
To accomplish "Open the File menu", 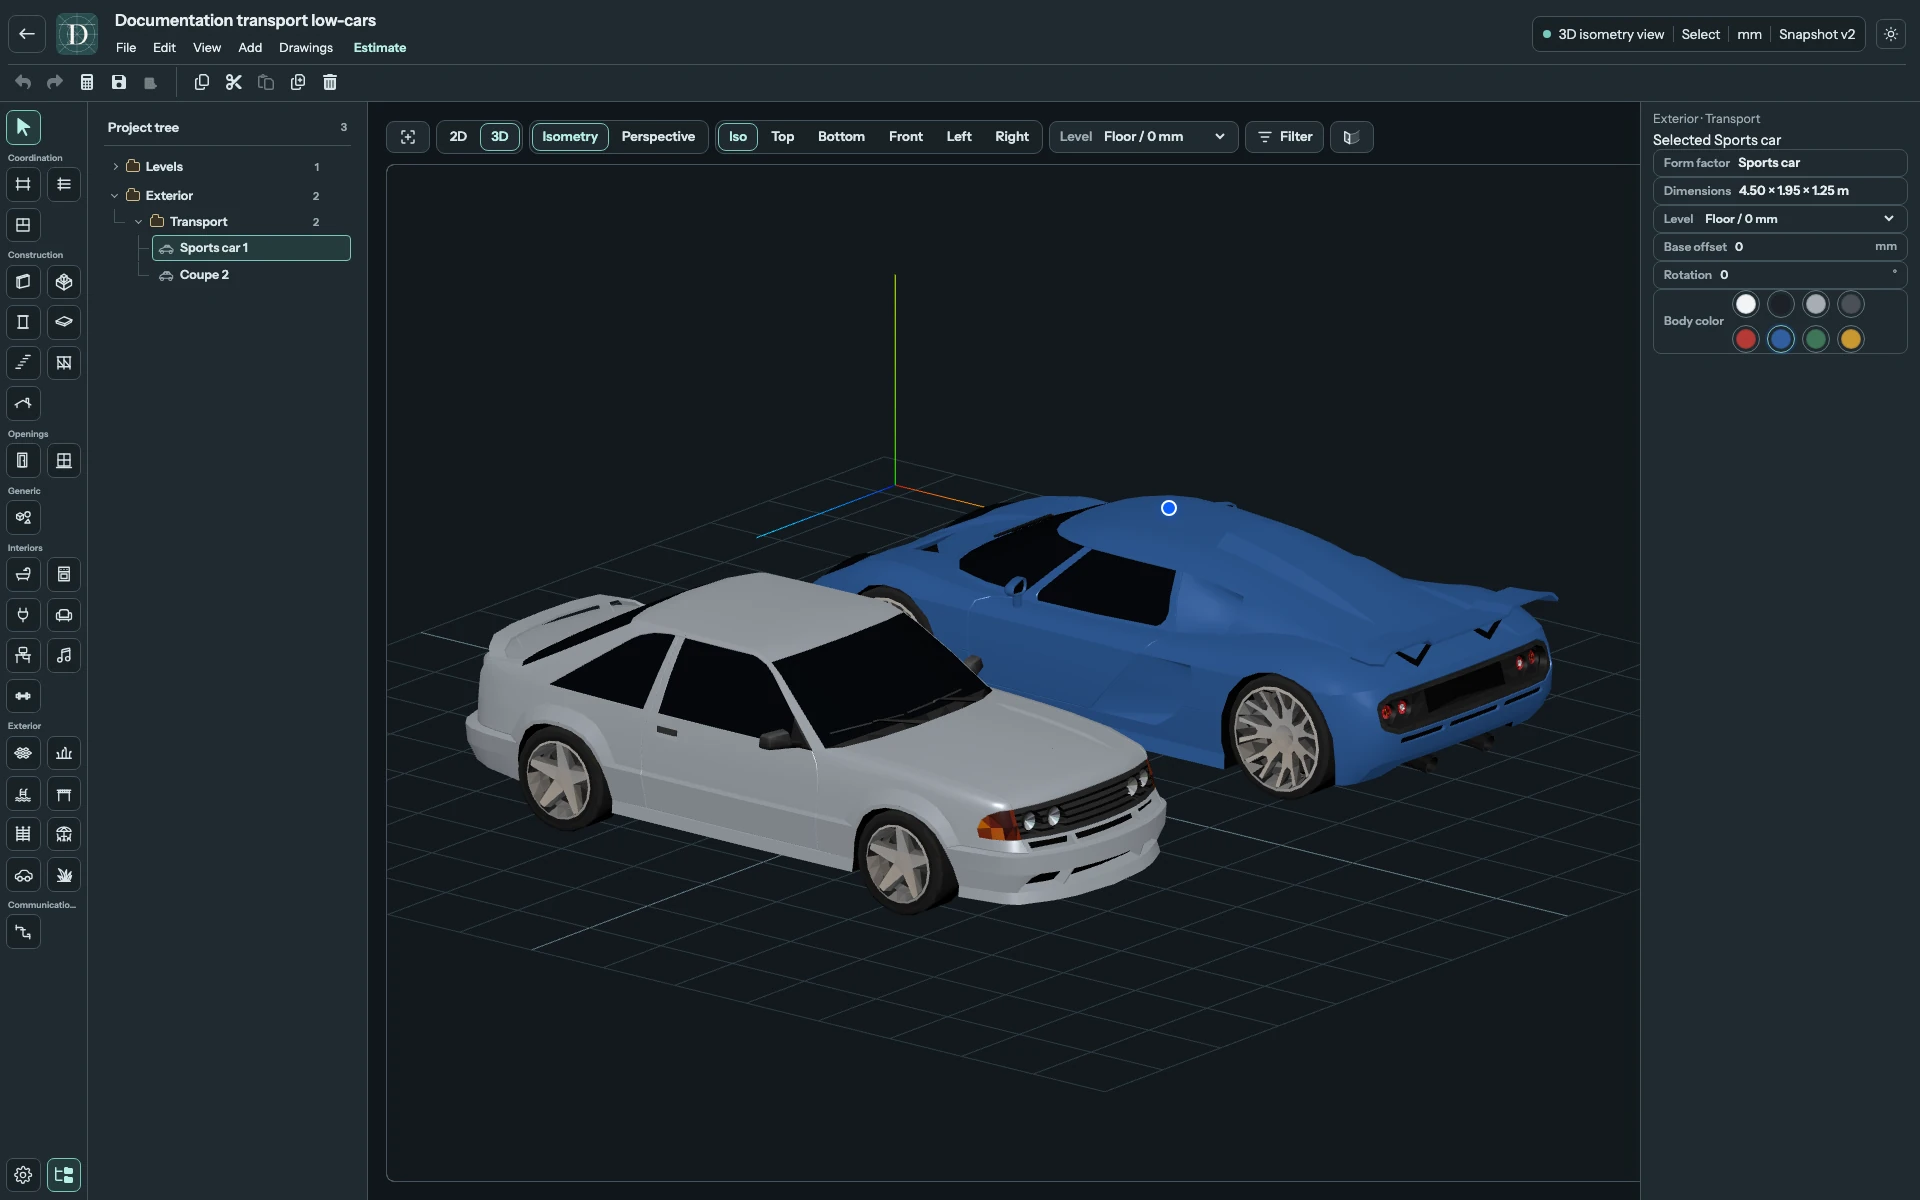I will click(126, 48).
